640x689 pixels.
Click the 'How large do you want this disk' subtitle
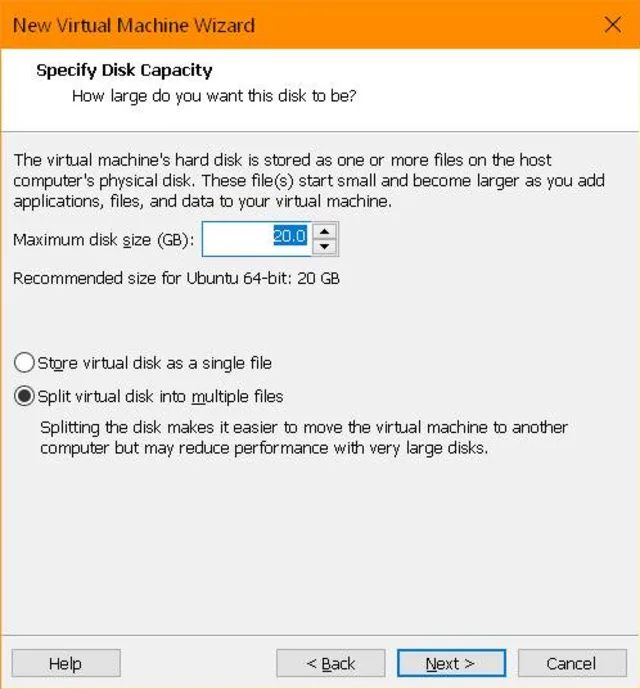click(x=214, y=96)
